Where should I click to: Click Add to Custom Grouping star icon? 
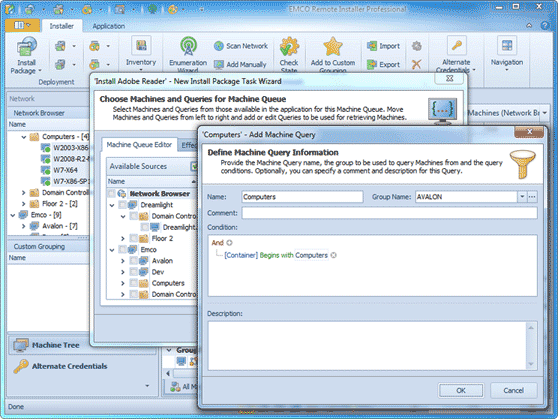(333, 46)
